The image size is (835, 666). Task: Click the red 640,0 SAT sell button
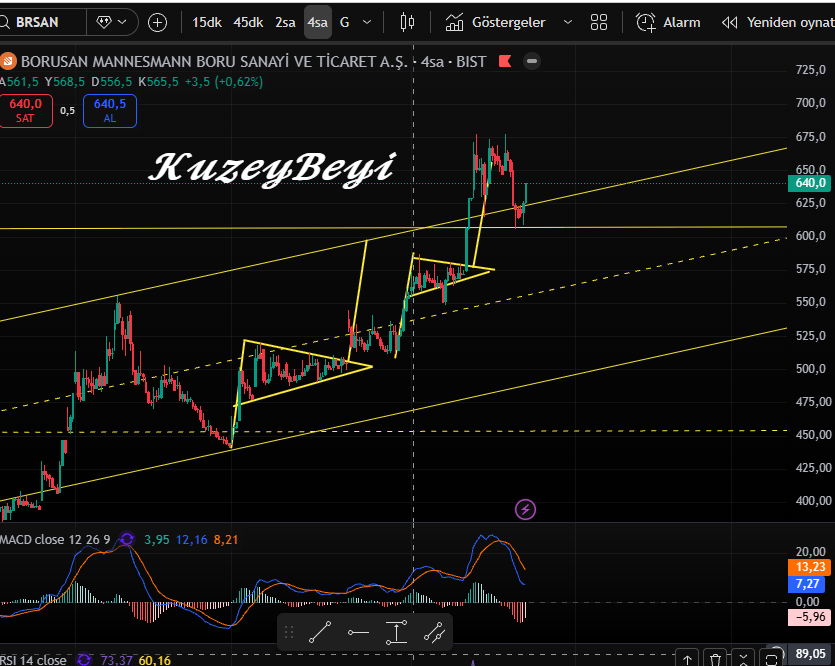(x=26, y=111)
